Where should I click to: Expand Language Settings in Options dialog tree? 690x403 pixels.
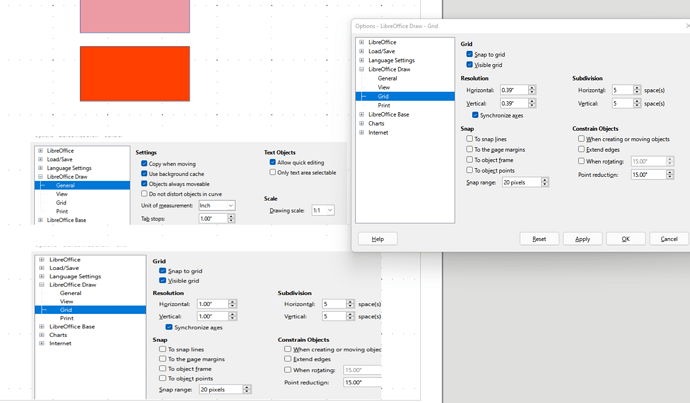362,60
